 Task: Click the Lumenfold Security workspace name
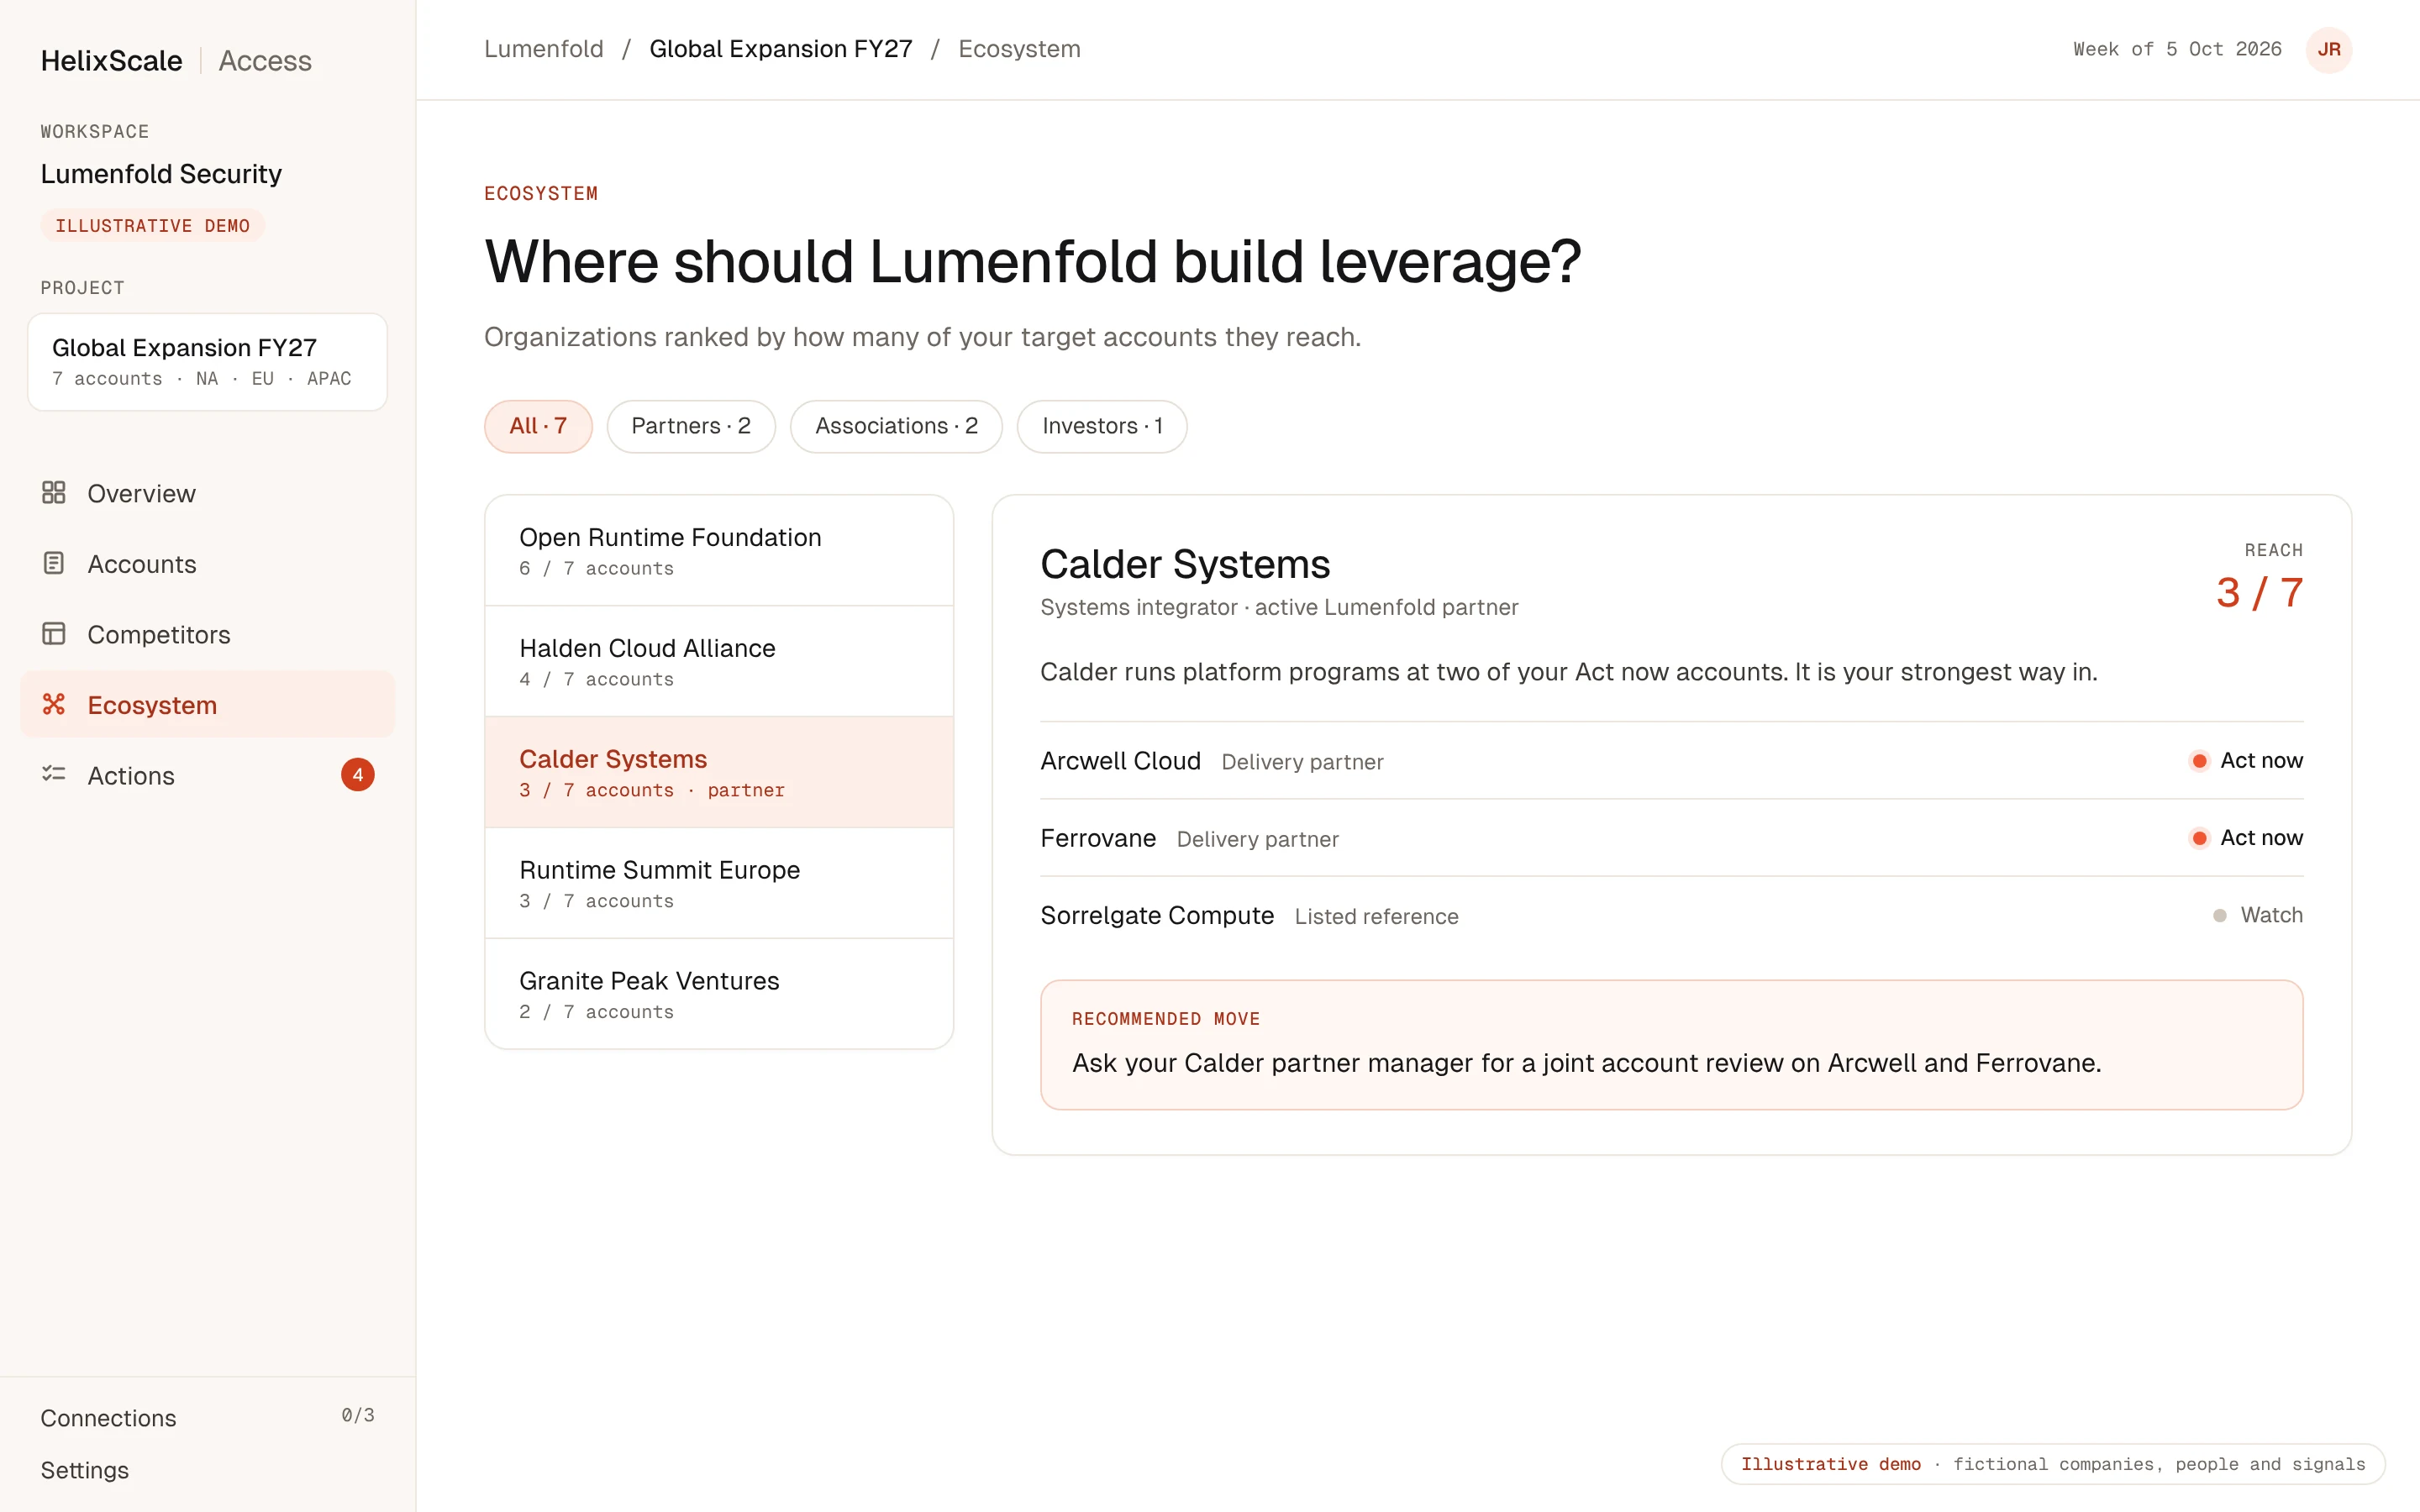click(x=161, y=174)
